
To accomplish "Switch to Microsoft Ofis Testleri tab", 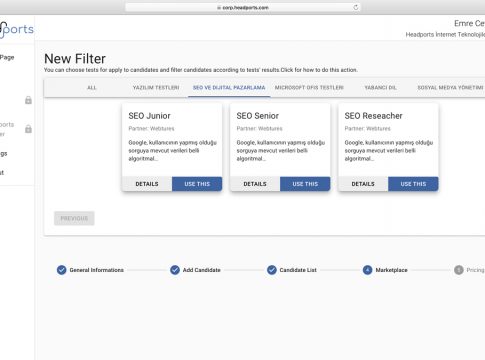I will 309,88.
